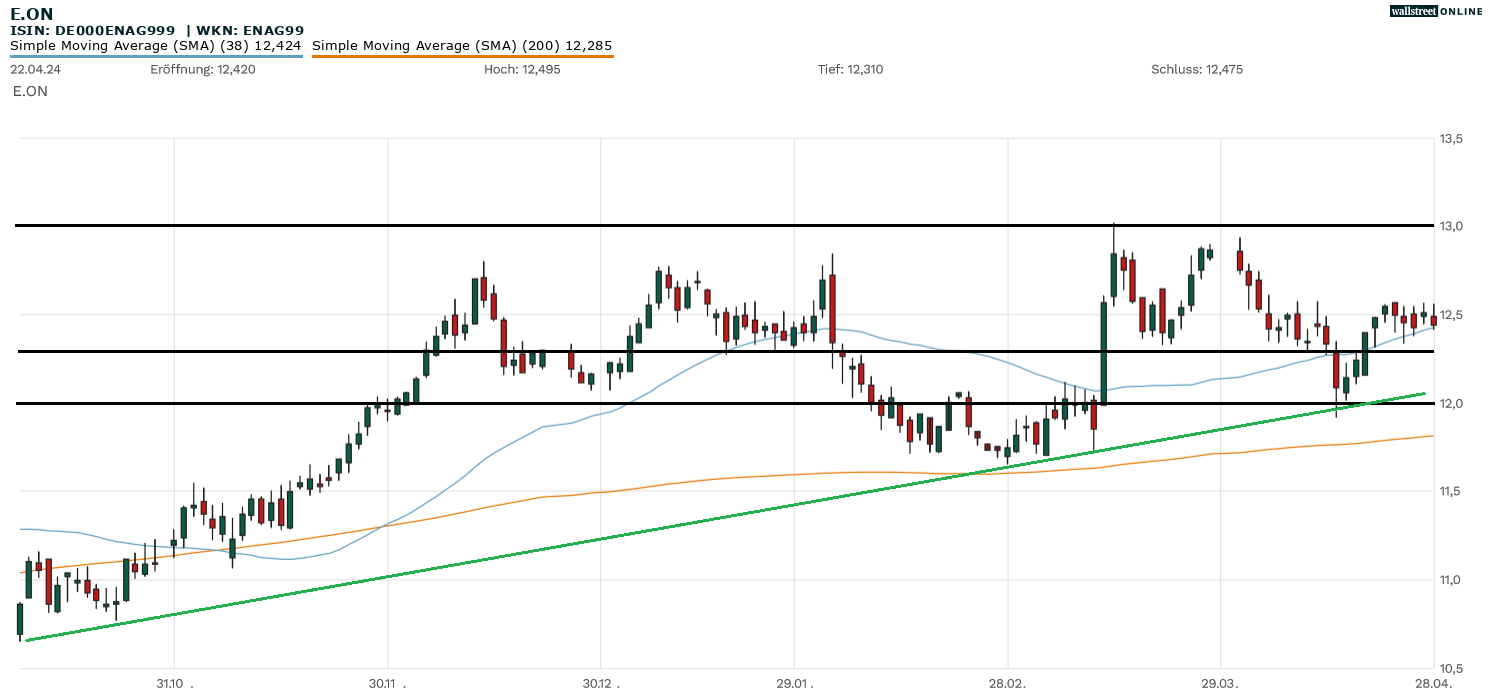Click the blue underline below SMA (38)
Image resolution: width=1490 pixels, height=689 pixels.
click(x=156, y=56)
